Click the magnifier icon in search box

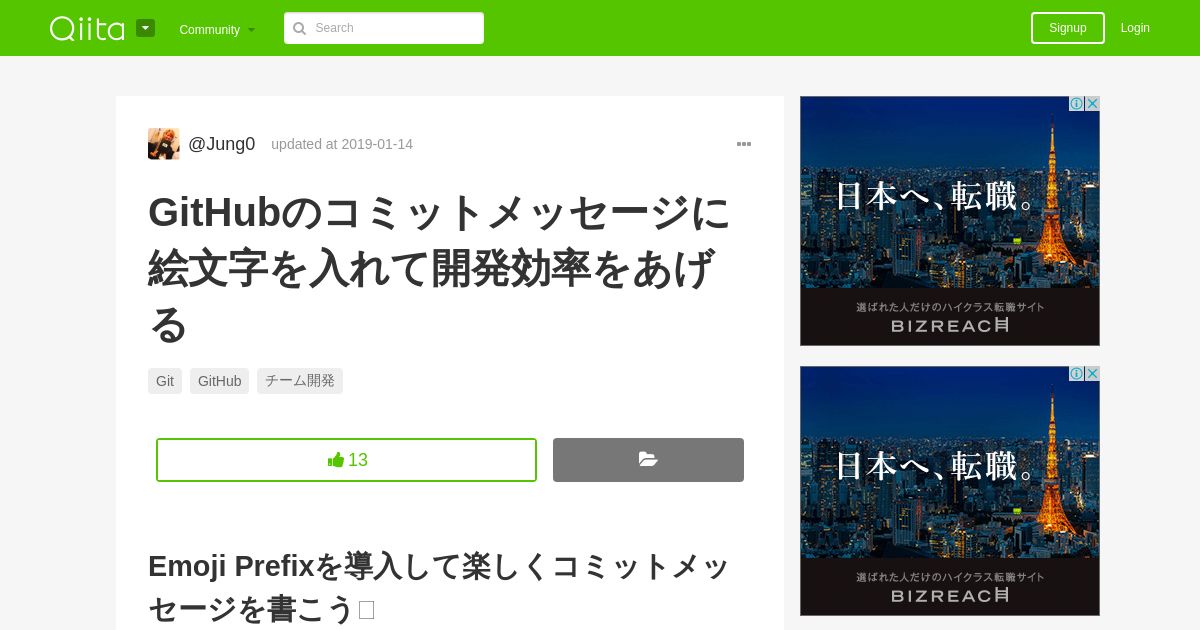299,28
